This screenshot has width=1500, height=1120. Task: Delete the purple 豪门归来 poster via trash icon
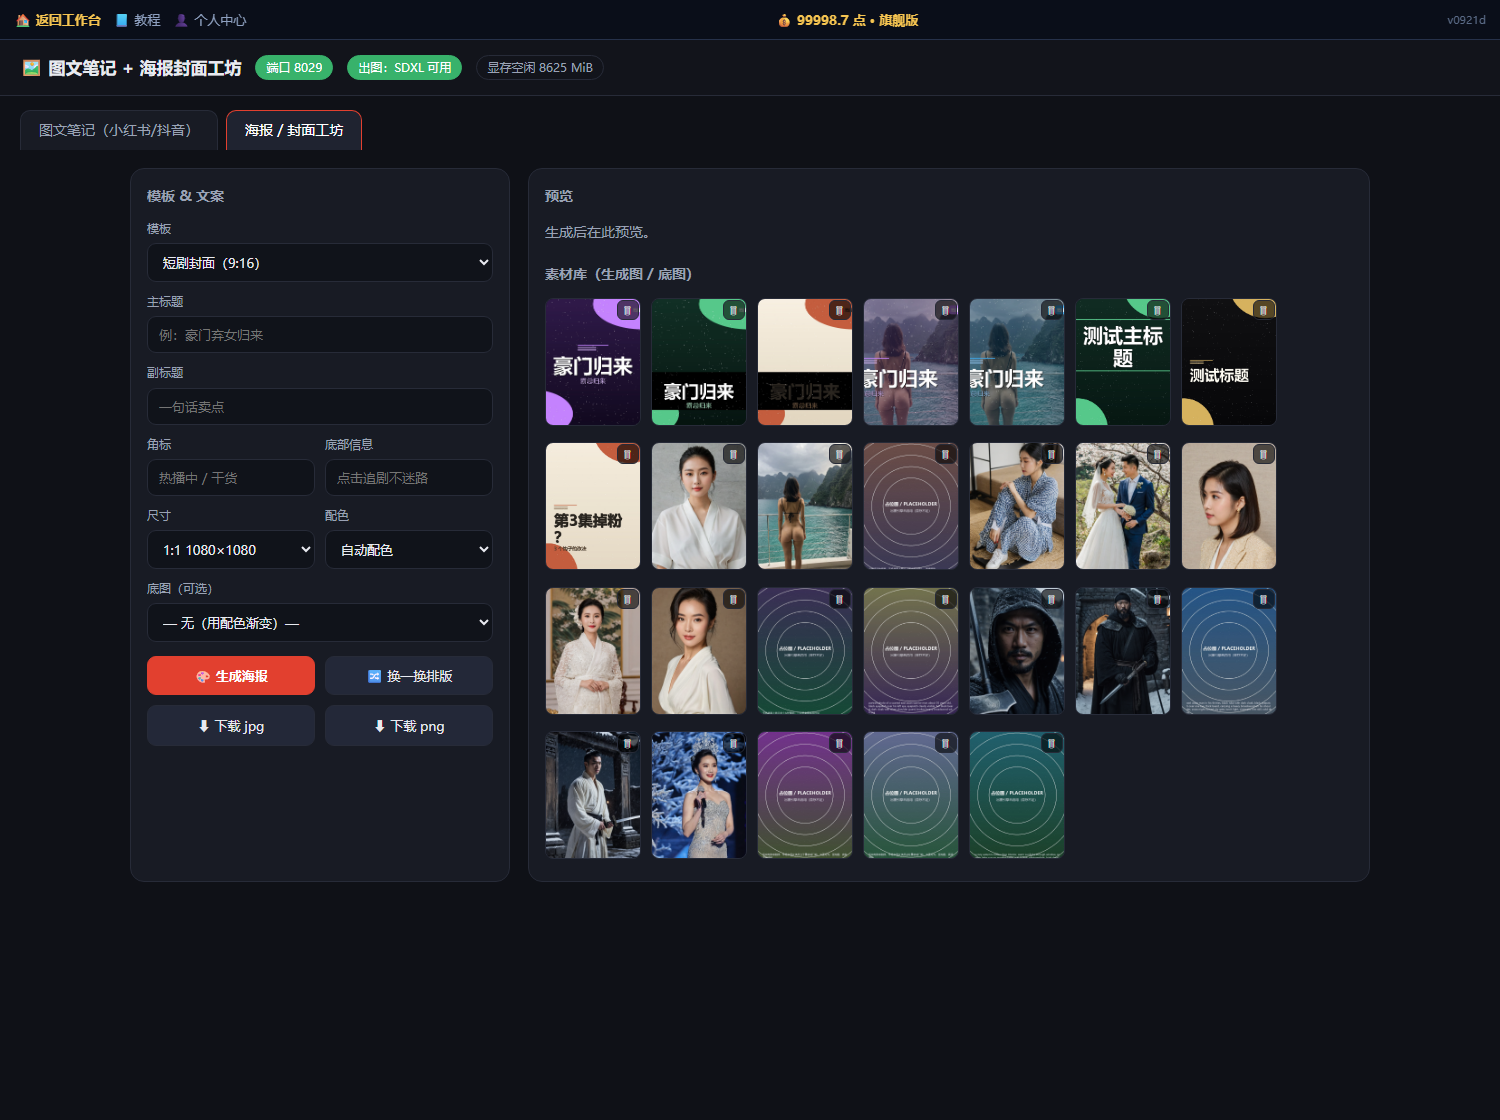tap(627, 311)
